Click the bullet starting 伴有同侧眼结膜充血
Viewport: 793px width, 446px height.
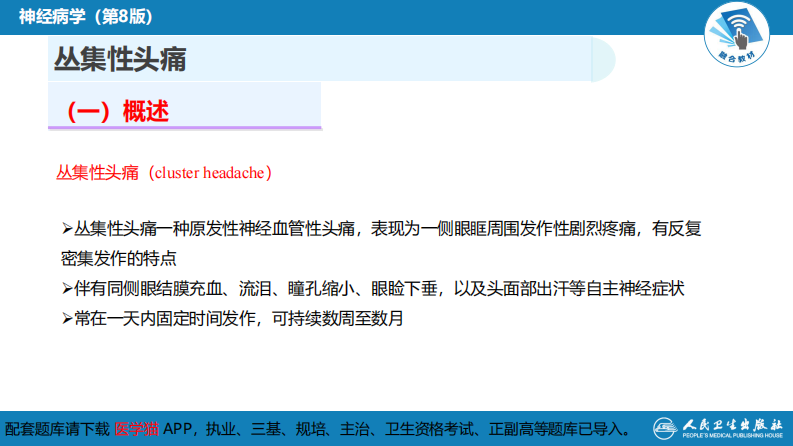click(x=373, y=288)
